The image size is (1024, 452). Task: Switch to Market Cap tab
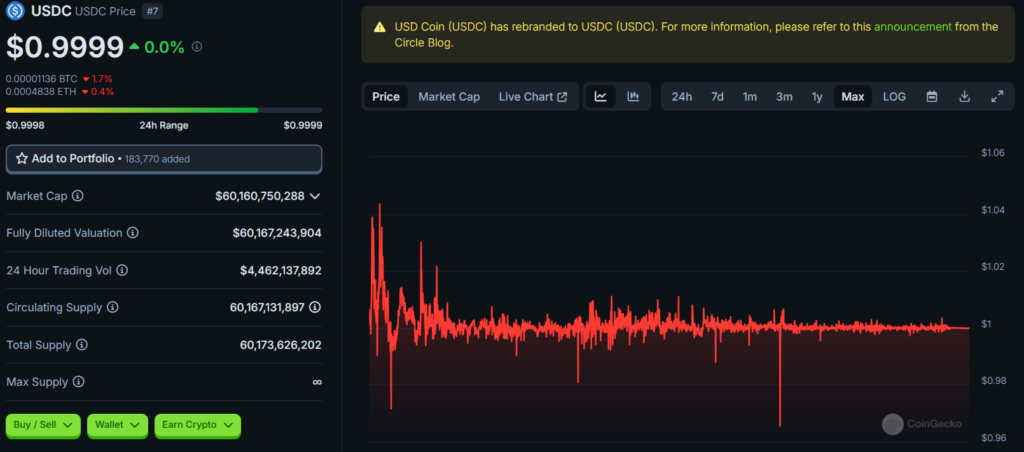click(449, 97)
